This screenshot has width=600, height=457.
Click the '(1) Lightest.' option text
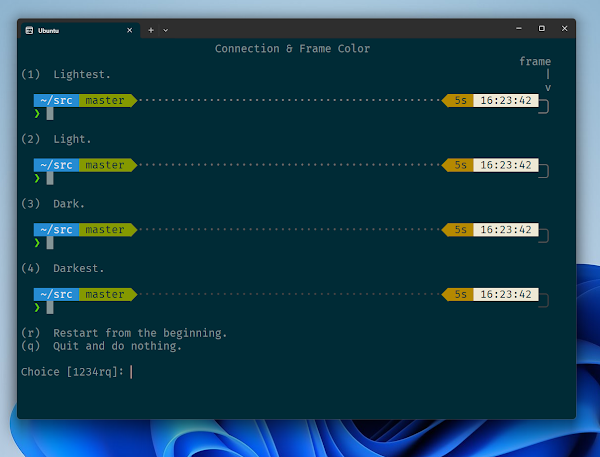click(66, 74)
